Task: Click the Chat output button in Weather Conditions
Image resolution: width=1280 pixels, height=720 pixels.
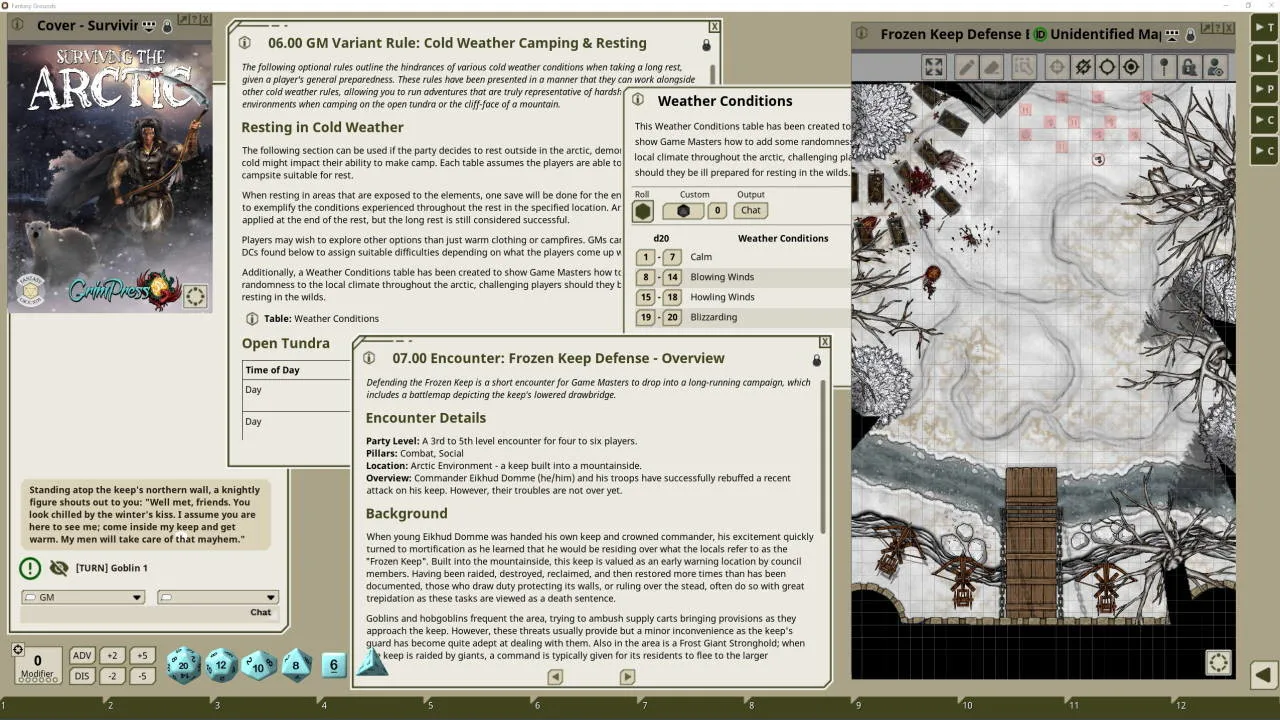Action: (x=751, y=211)
